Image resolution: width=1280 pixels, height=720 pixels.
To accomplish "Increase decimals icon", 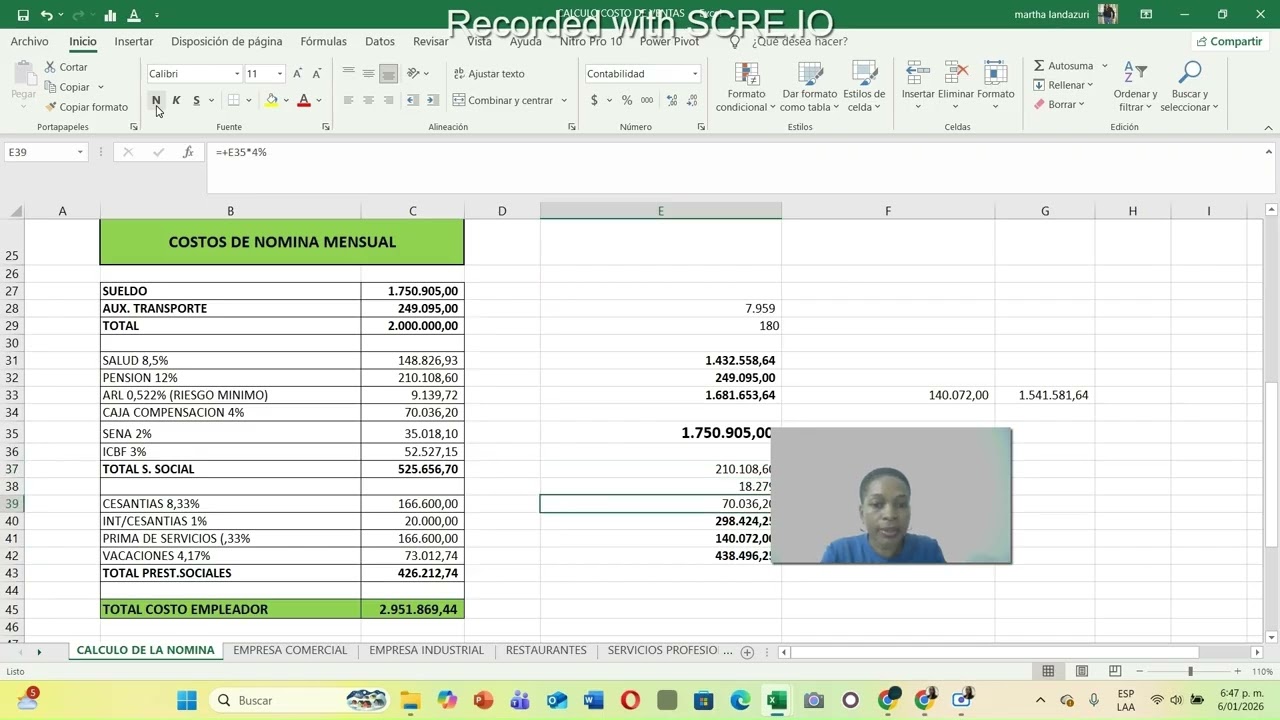I will pos(671,100).
